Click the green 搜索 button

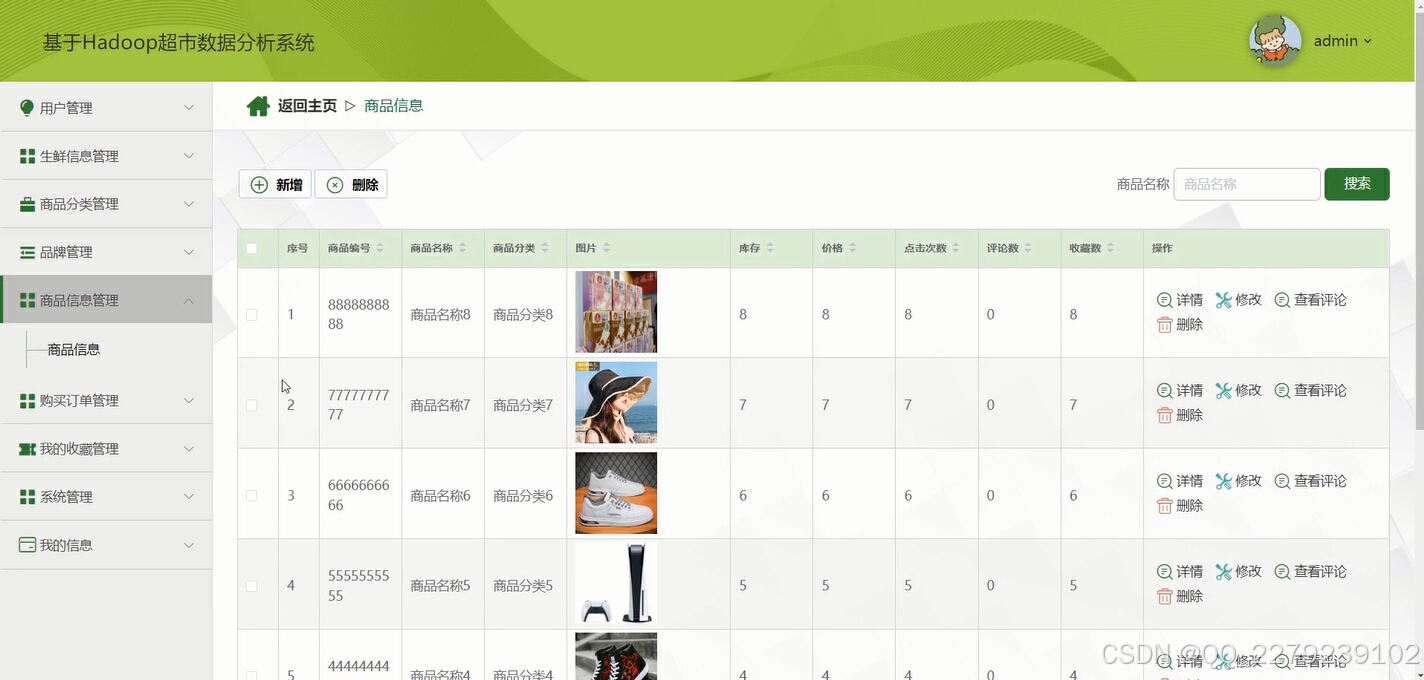click(x=1357, y=184)
